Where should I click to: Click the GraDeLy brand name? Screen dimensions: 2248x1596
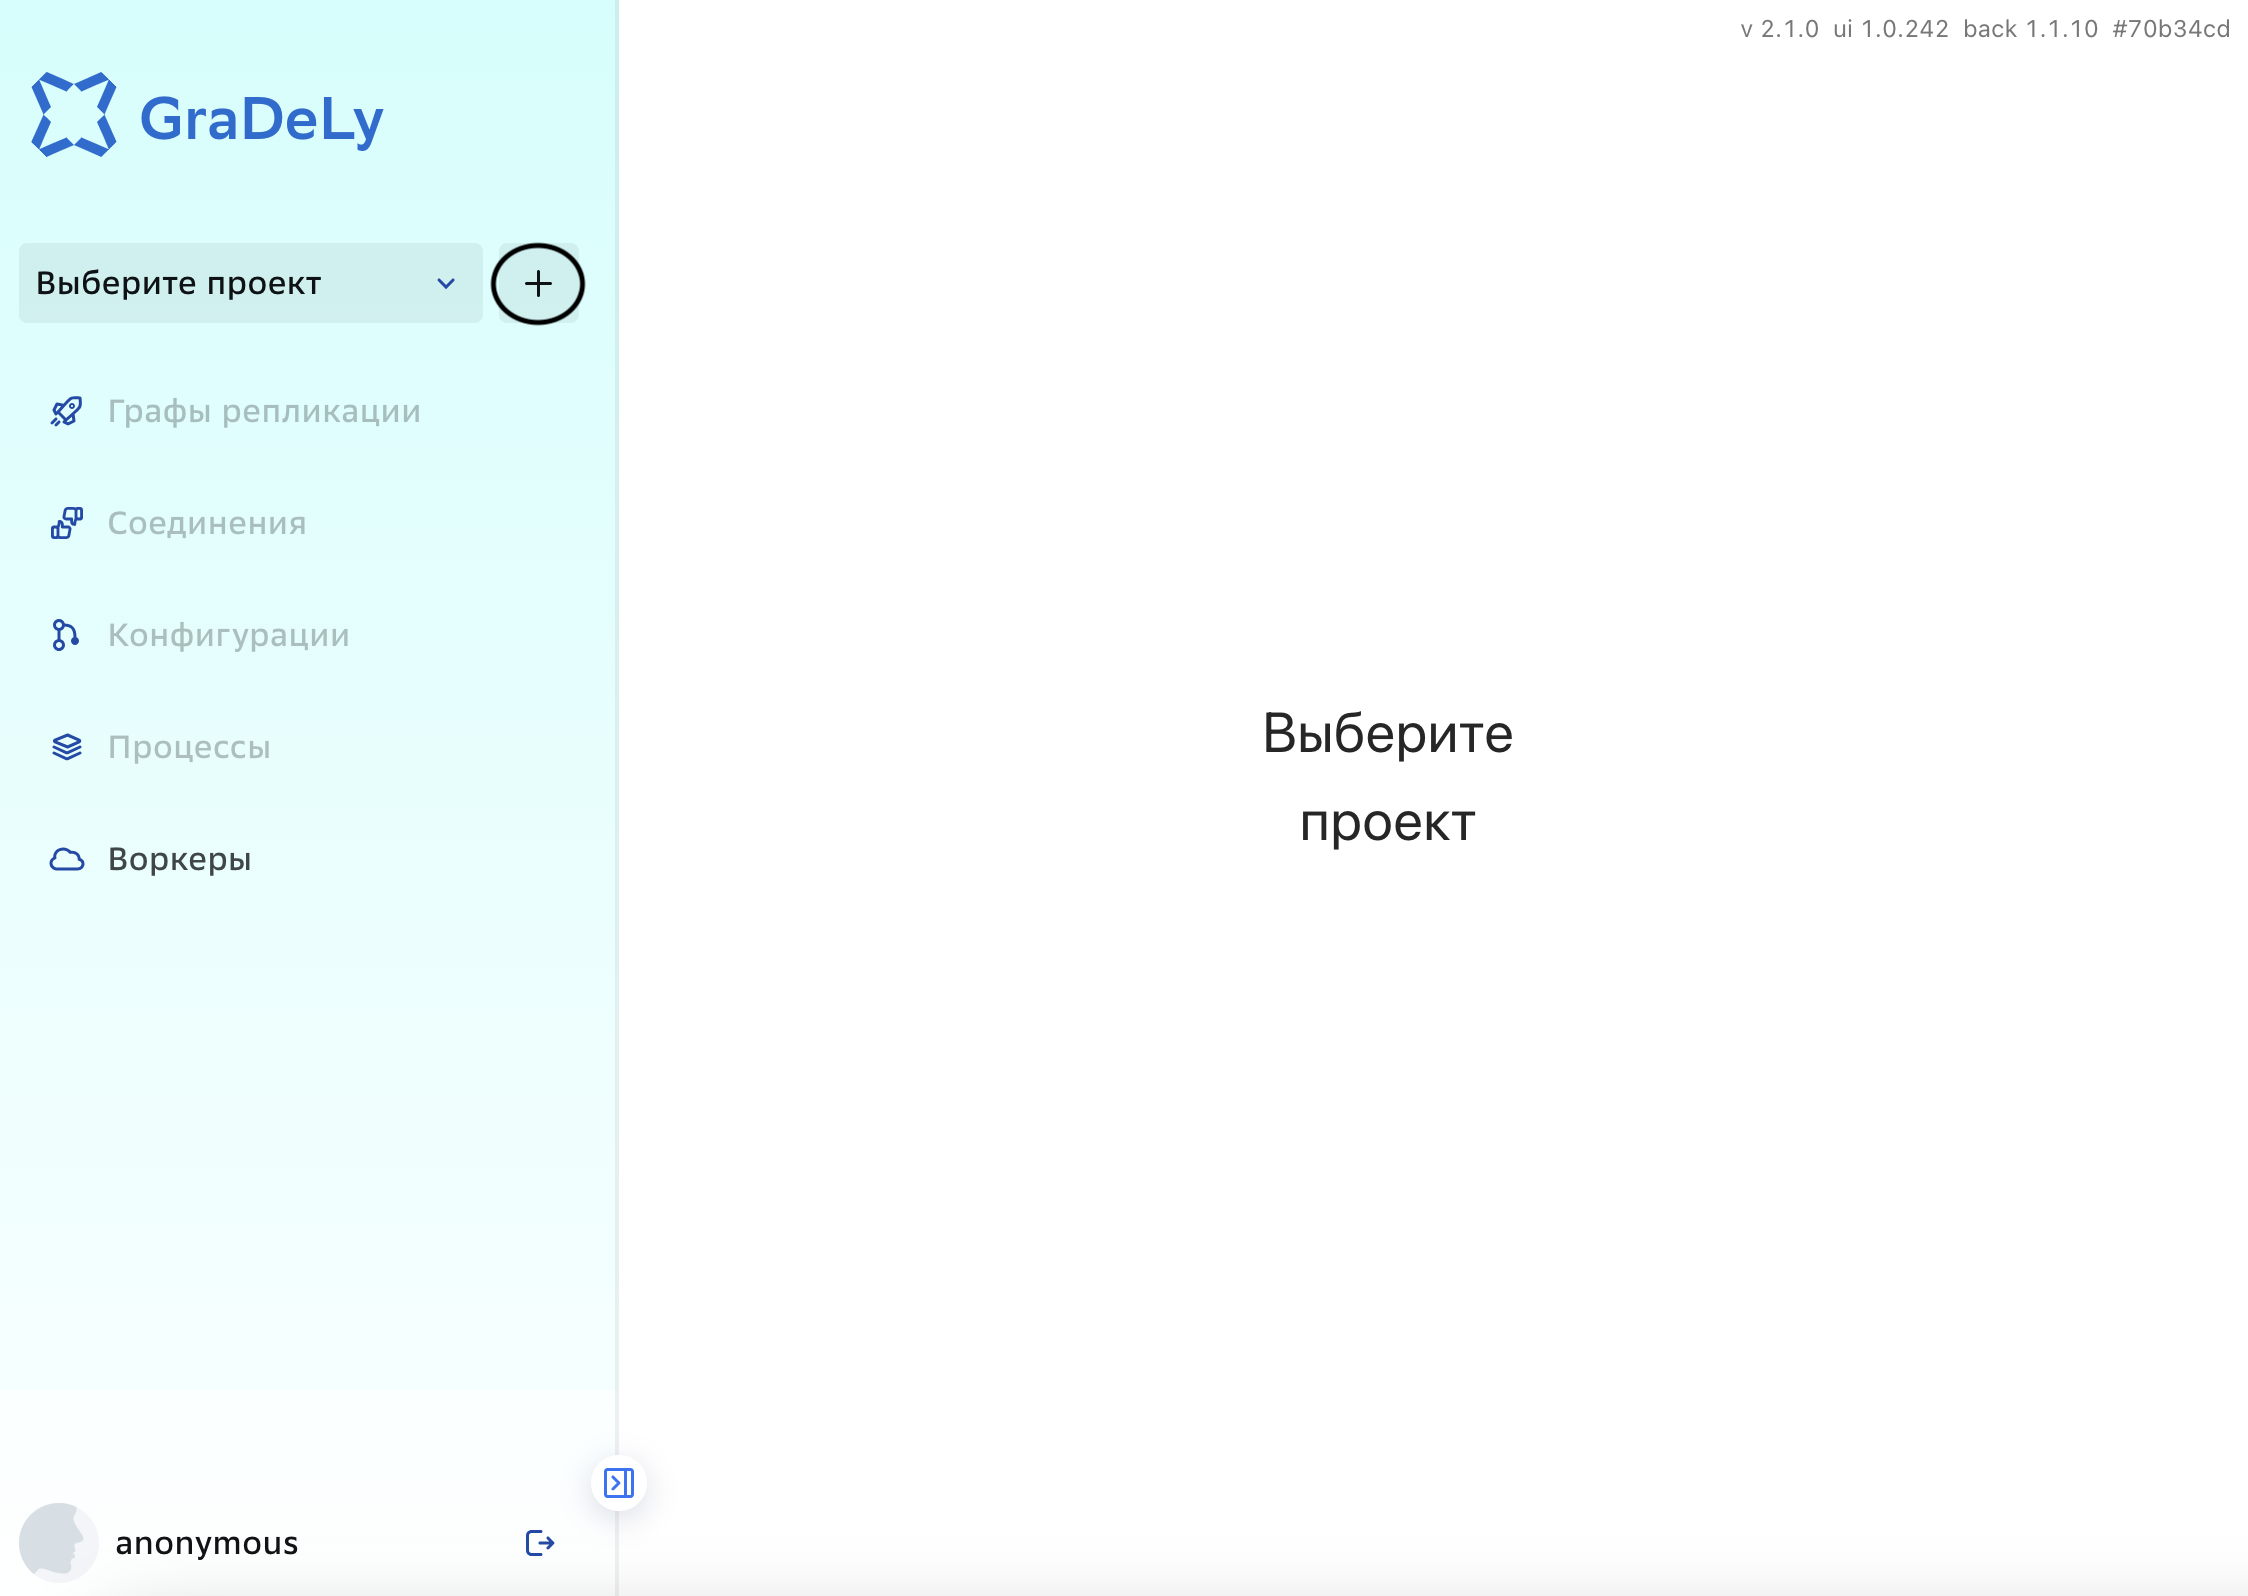(262, 120)
